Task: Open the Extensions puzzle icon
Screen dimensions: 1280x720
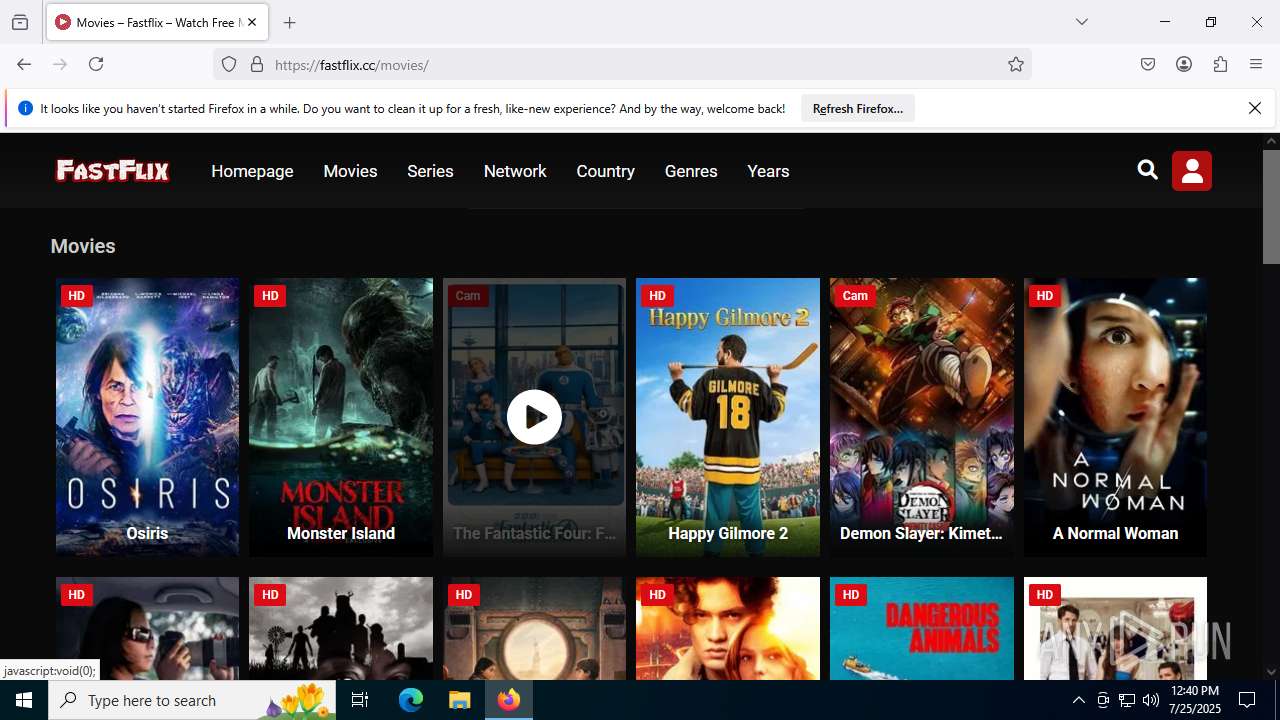Action: point(1220,64)
